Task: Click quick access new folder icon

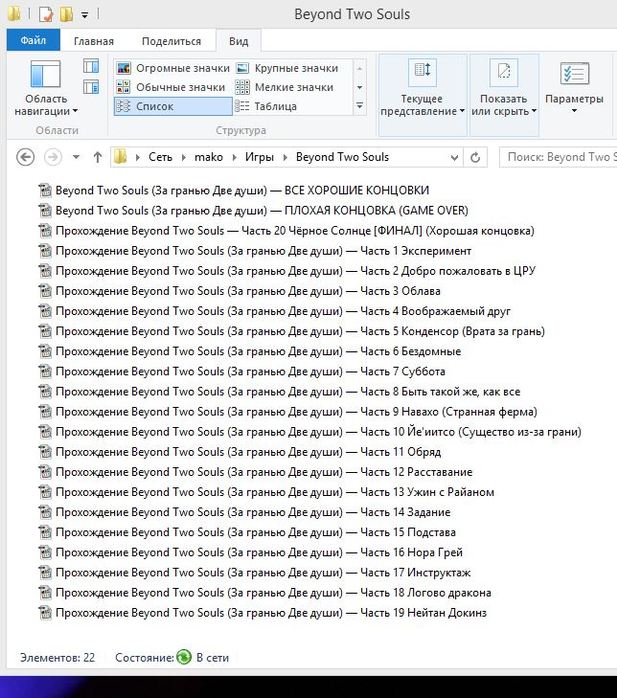Action: pos(66,14)
